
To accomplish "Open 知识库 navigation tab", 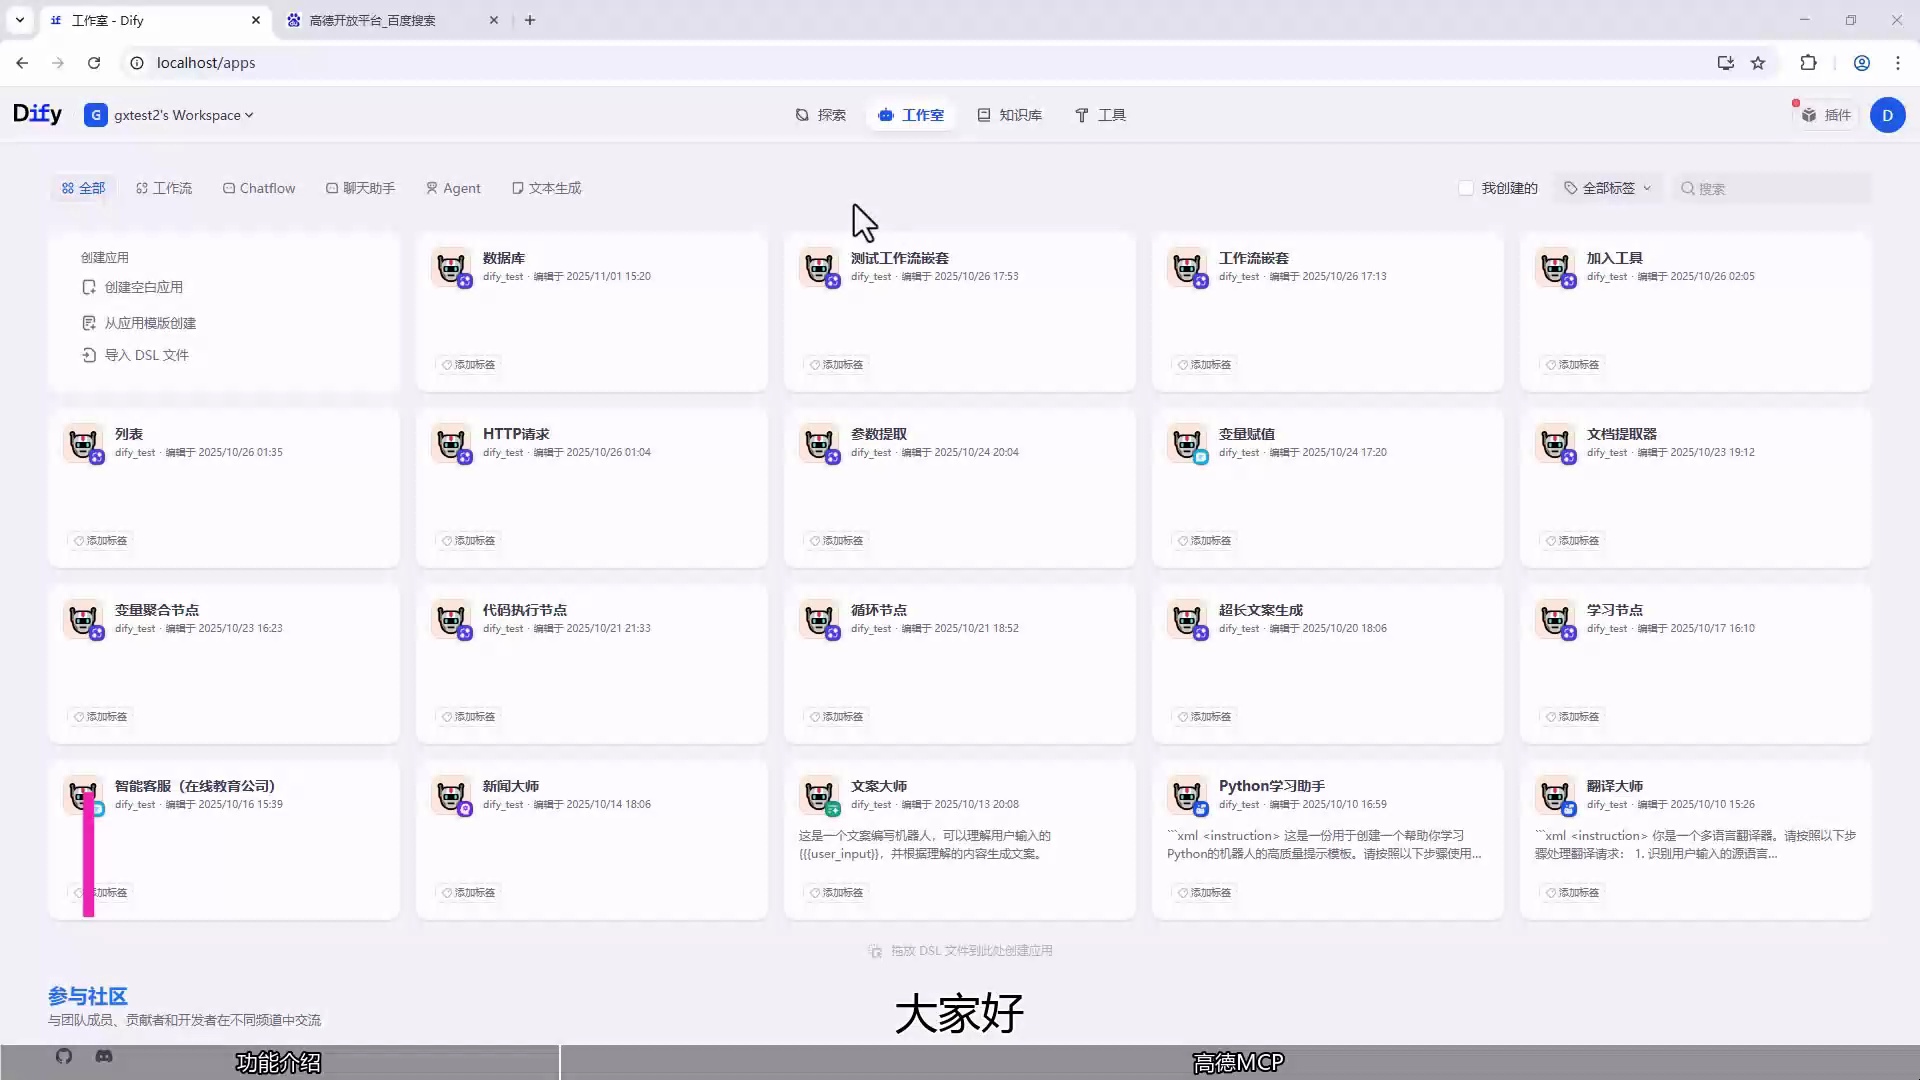I will pyautogui.click(x=1009, y=115).
